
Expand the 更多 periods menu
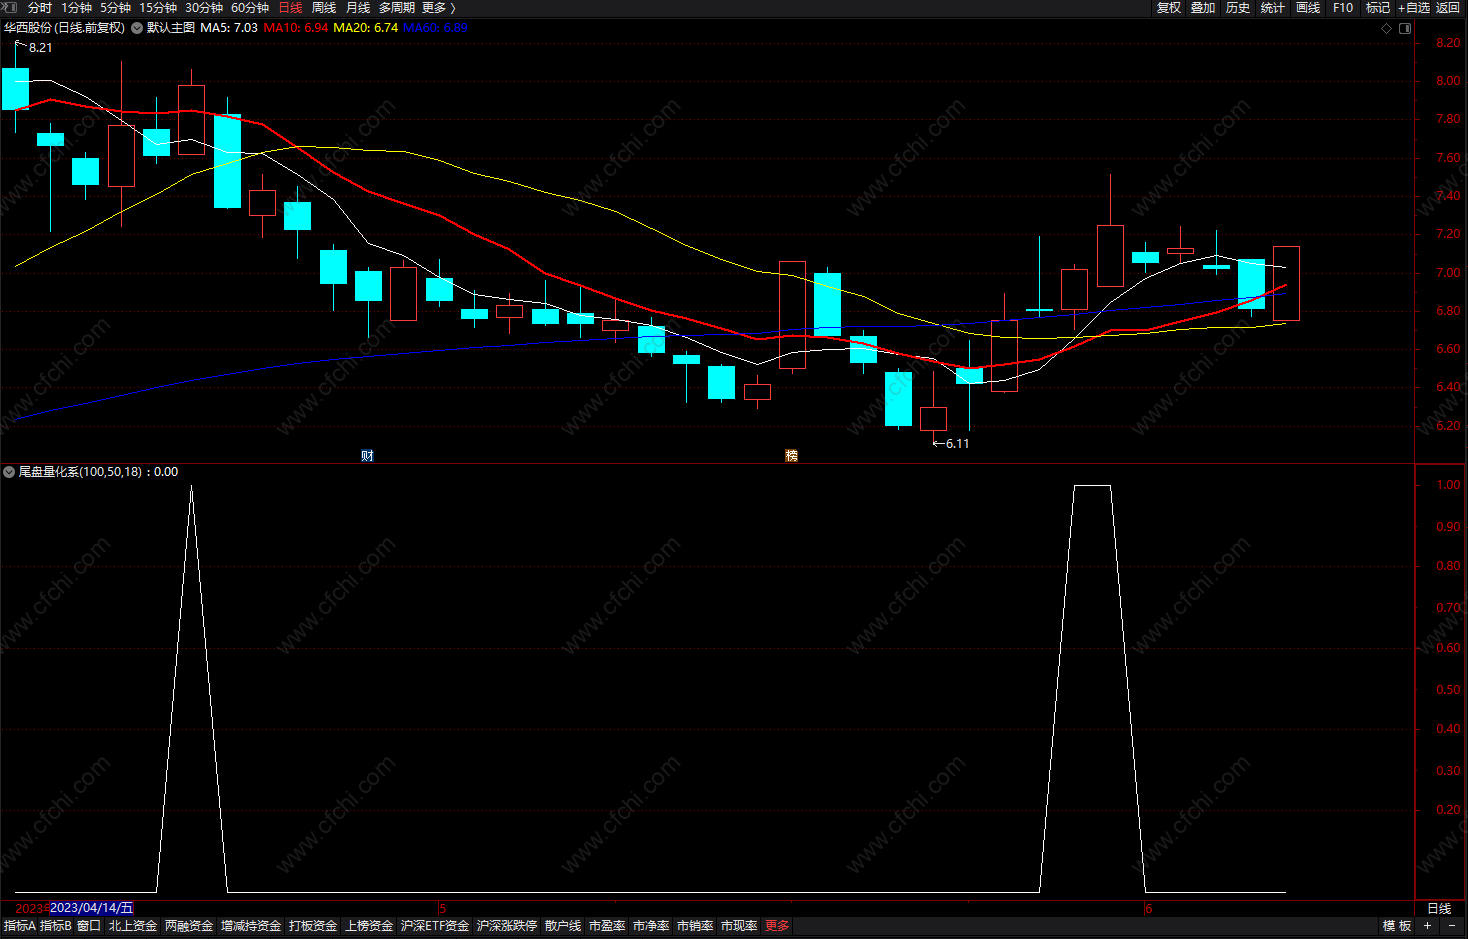click(439, 8)
